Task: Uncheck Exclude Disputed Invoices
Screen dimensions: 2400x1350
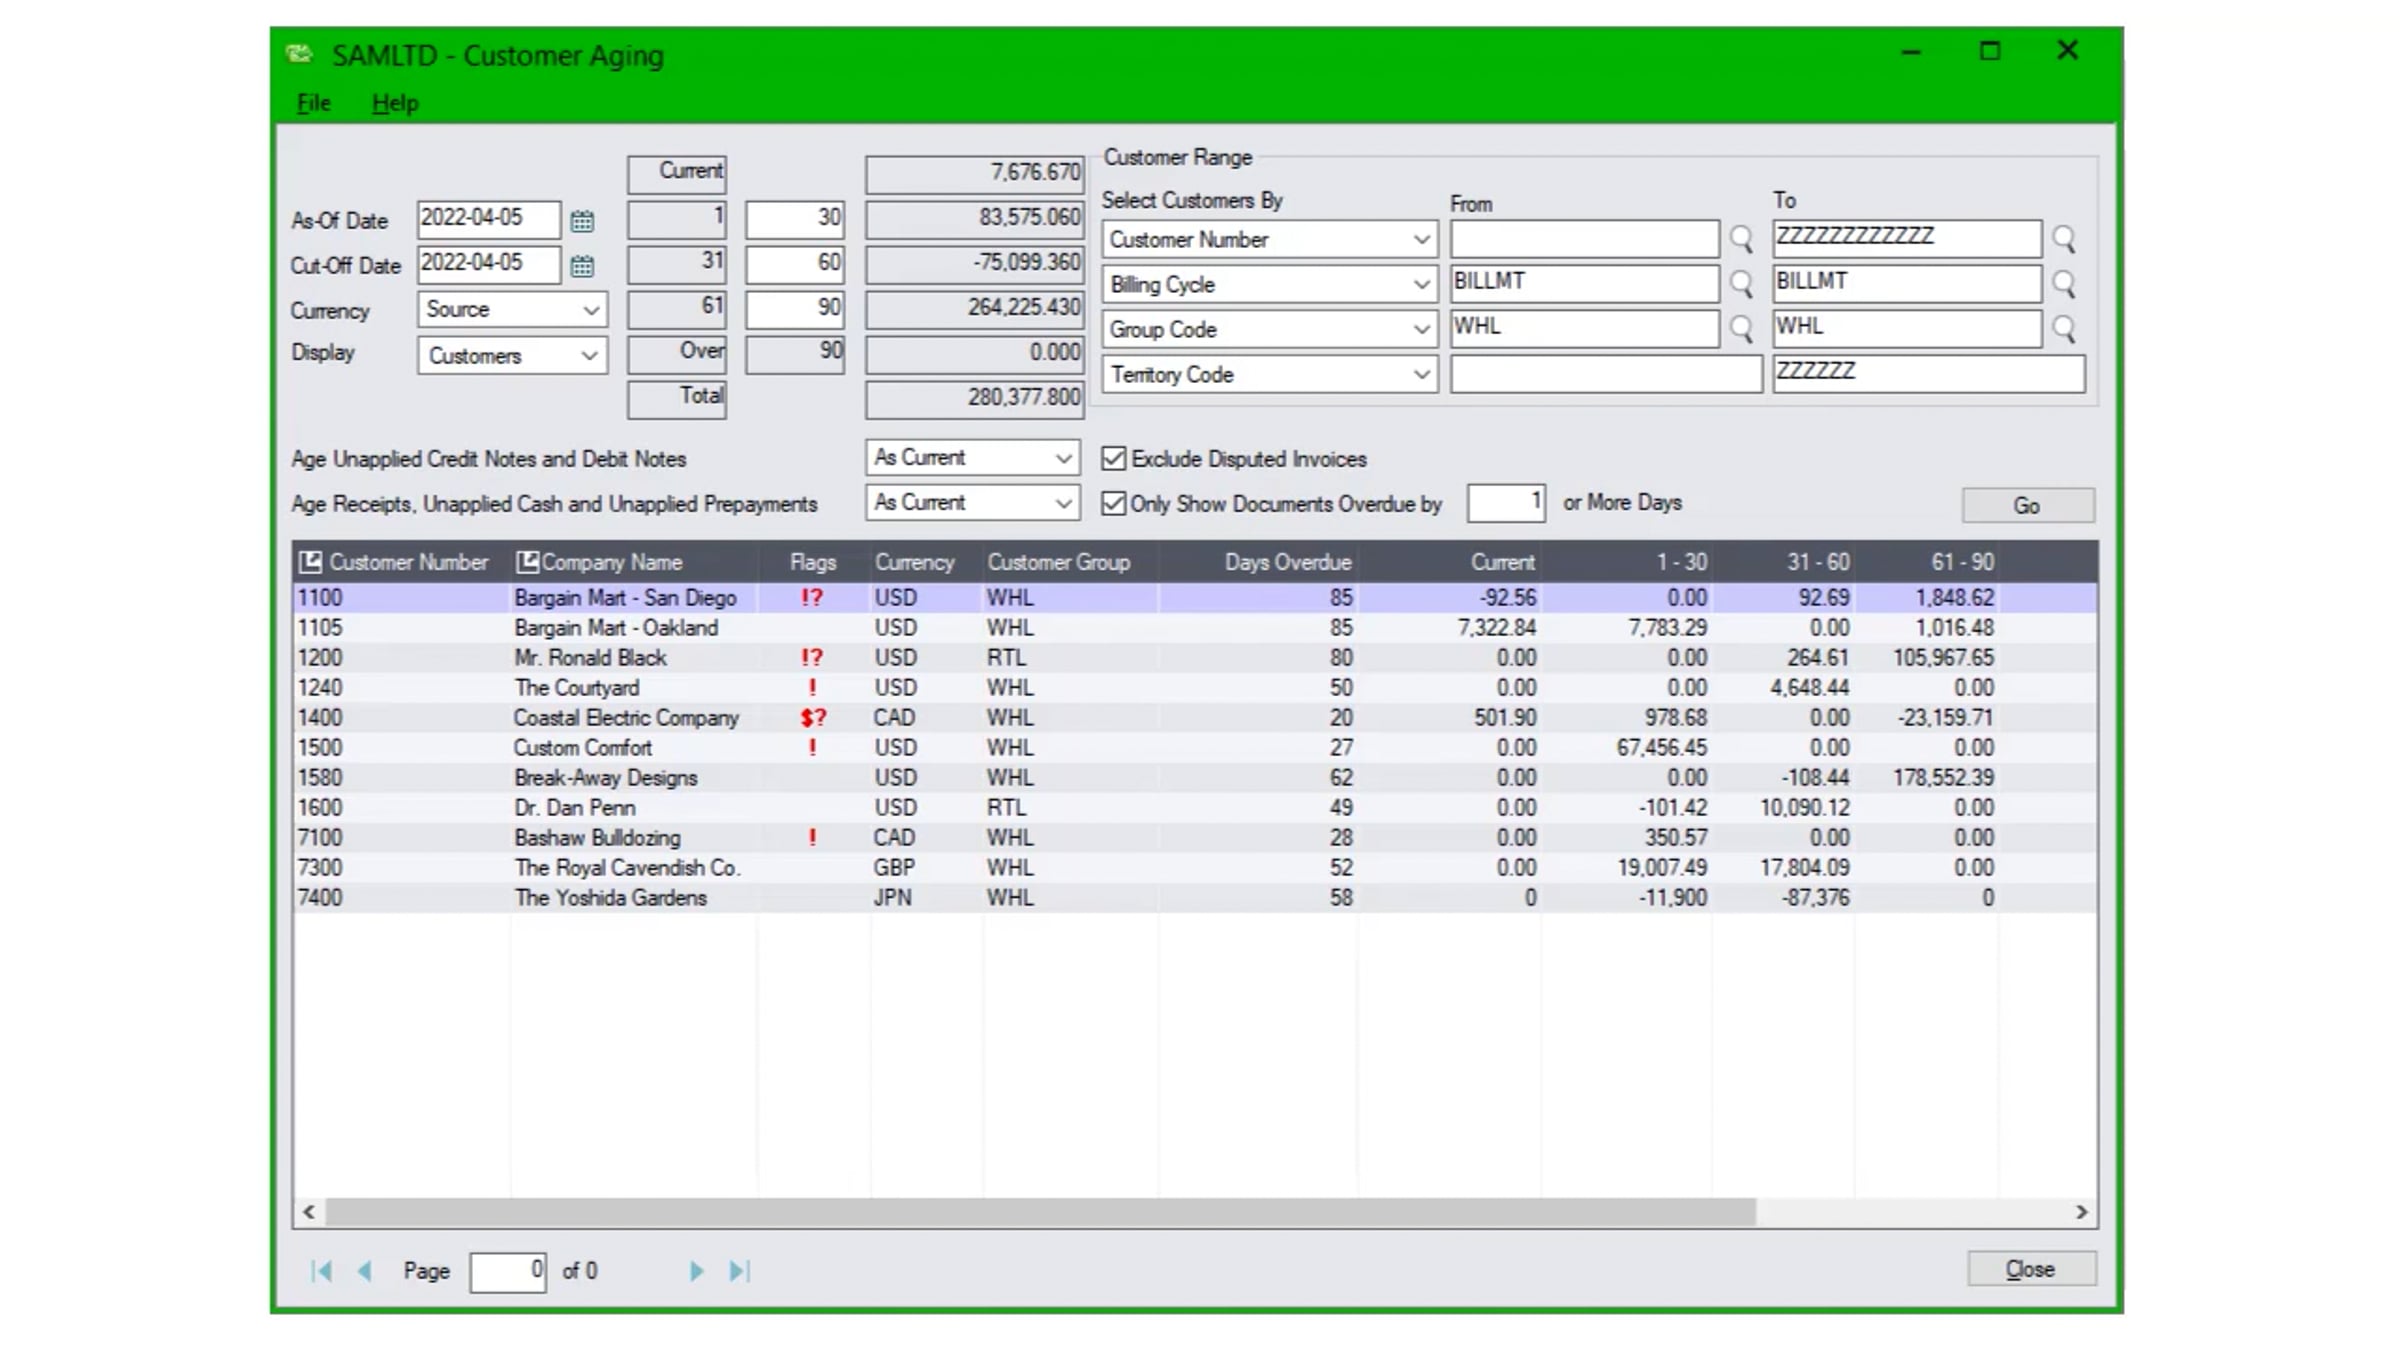Action: point(1113,459)
